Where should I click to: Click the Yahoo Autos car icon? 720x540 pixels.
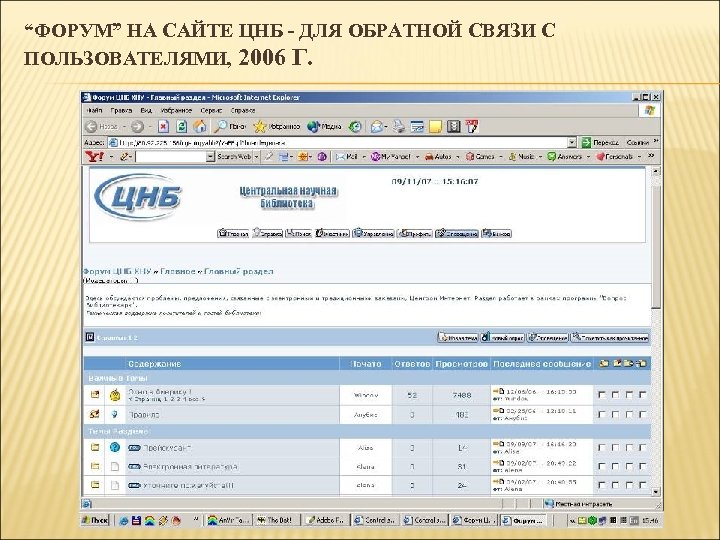click(x=429, y=157)
